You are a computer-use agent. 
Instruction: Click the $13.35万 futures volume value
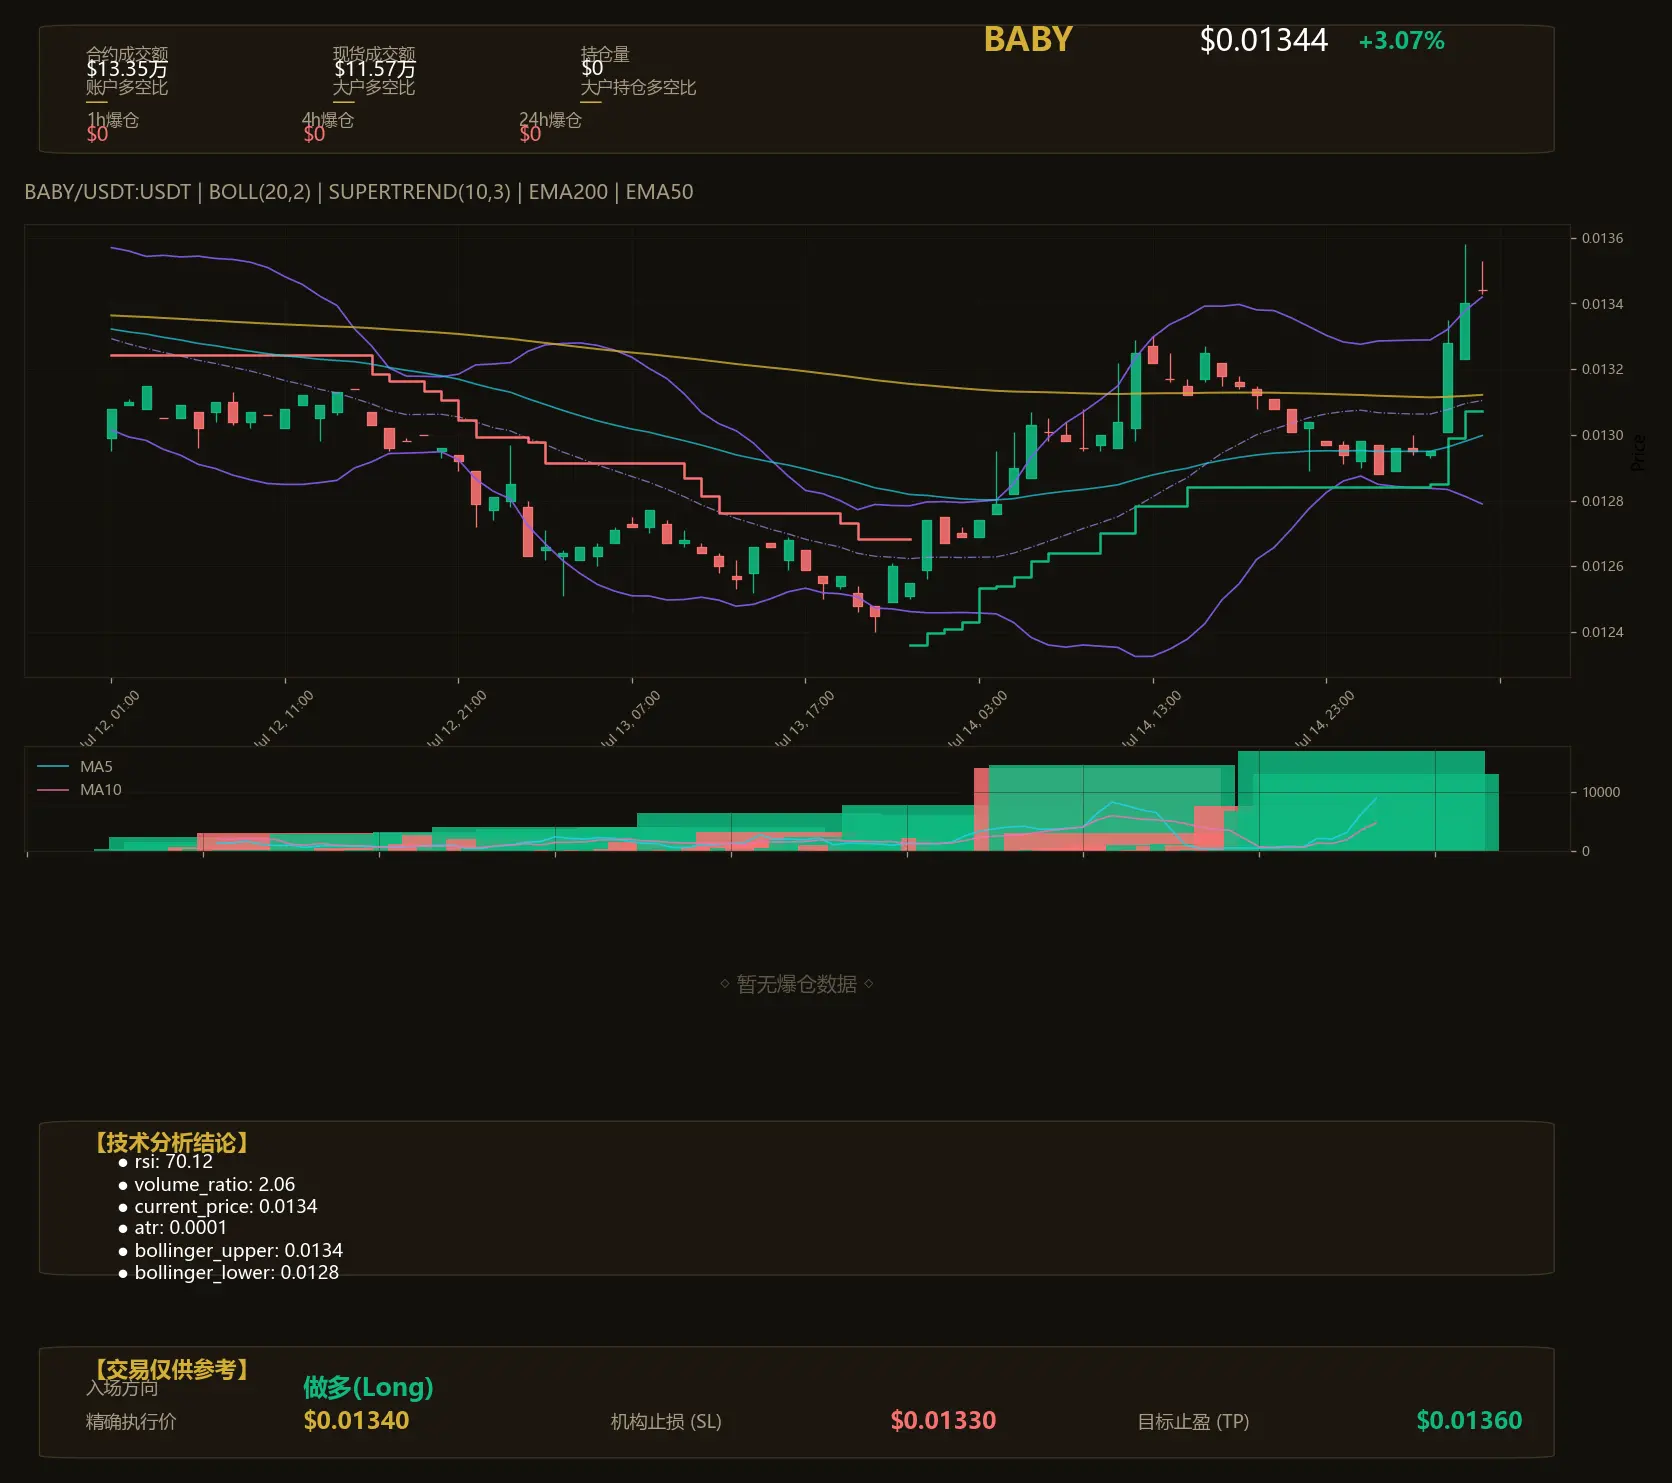[x=127, y=69]
